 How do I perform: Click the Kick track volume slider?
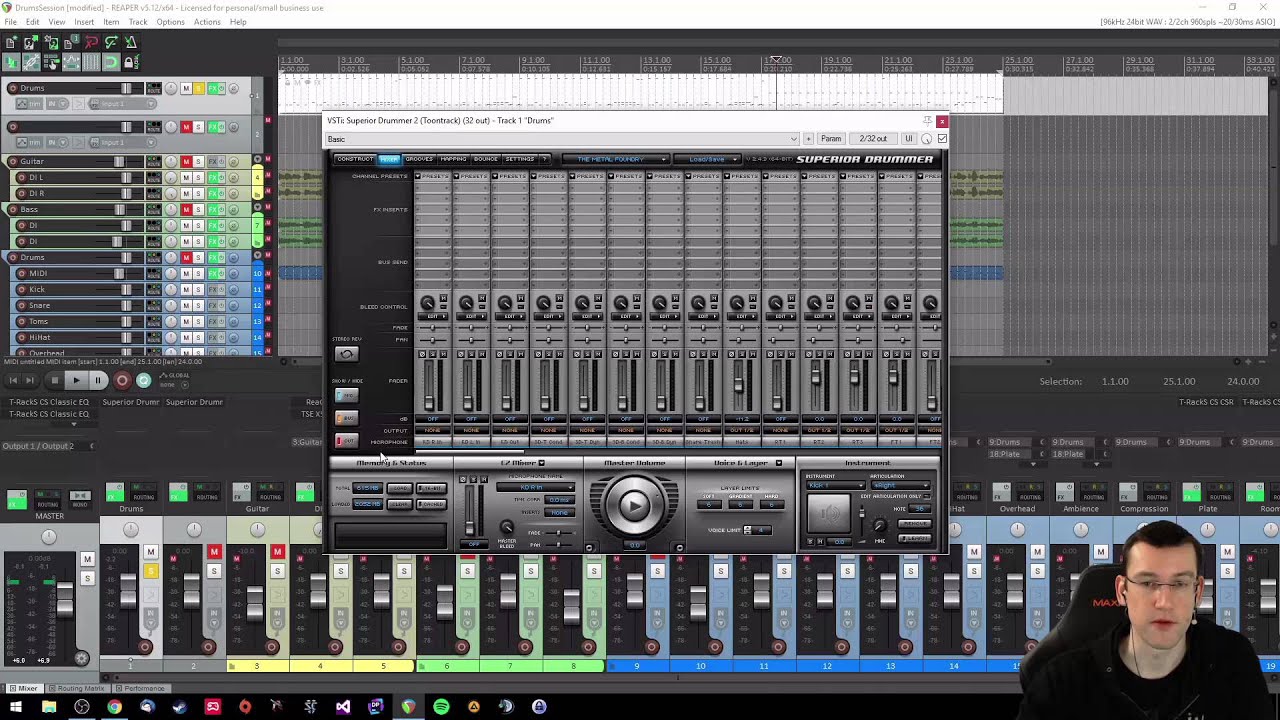126,289
